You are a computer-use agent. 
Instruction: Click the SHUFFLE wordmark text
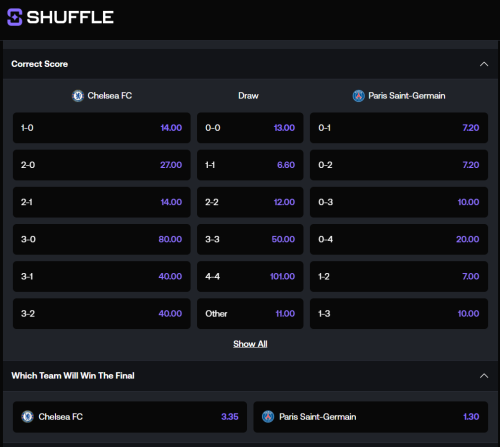(70, 17)
